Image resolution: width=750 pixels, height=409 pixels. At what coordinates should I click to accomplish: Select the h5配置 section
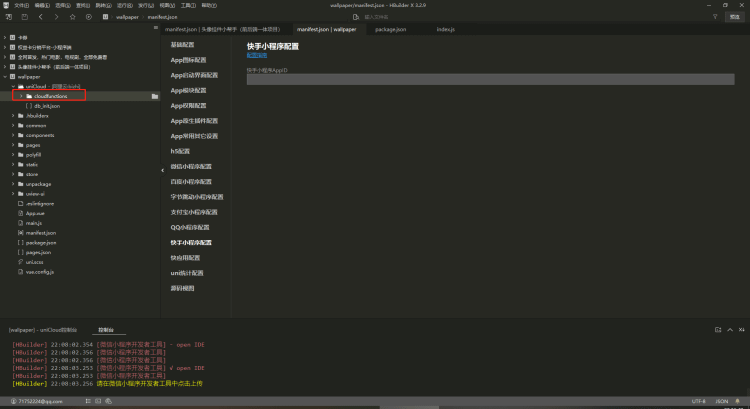[180, 151]
